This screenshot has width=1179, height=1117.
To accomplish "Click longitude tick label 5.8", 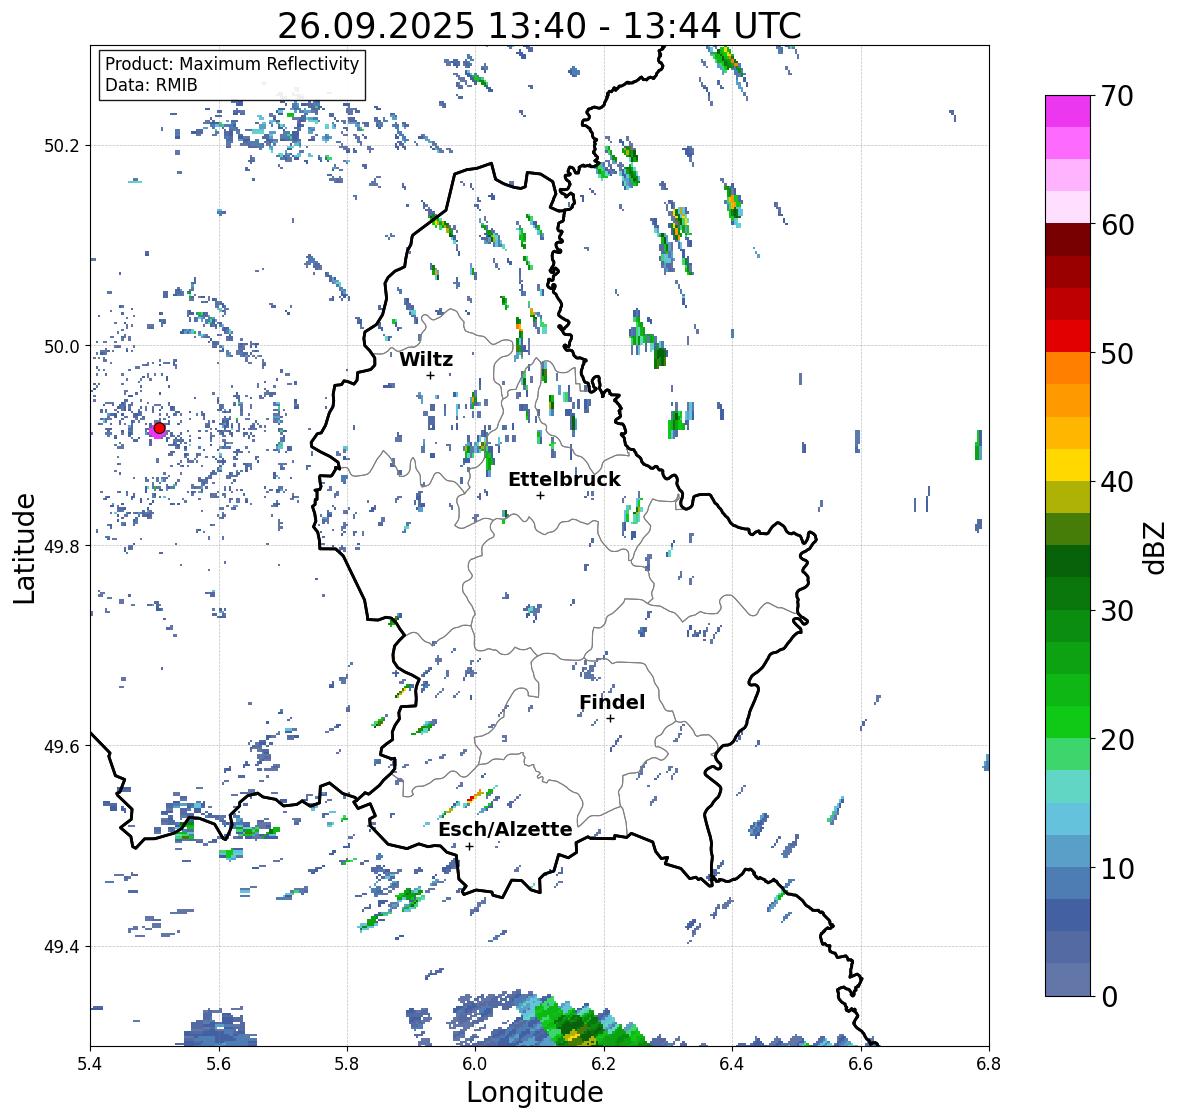I will pyautogui.click(x=347, y=1064).
